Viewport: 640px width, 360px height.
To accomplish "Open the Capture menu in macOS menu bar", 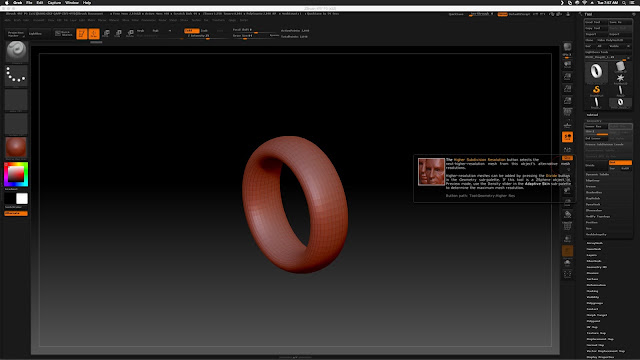I will [54, 2].
